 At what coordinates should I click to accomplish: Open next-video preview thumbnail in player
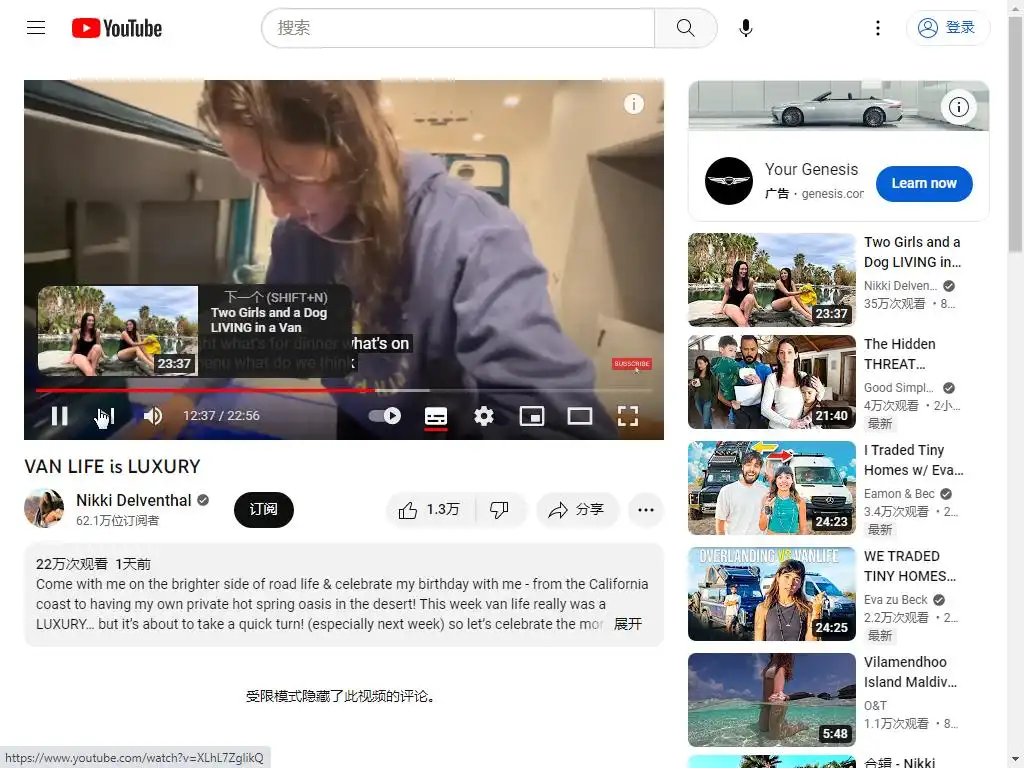(118, 330)
